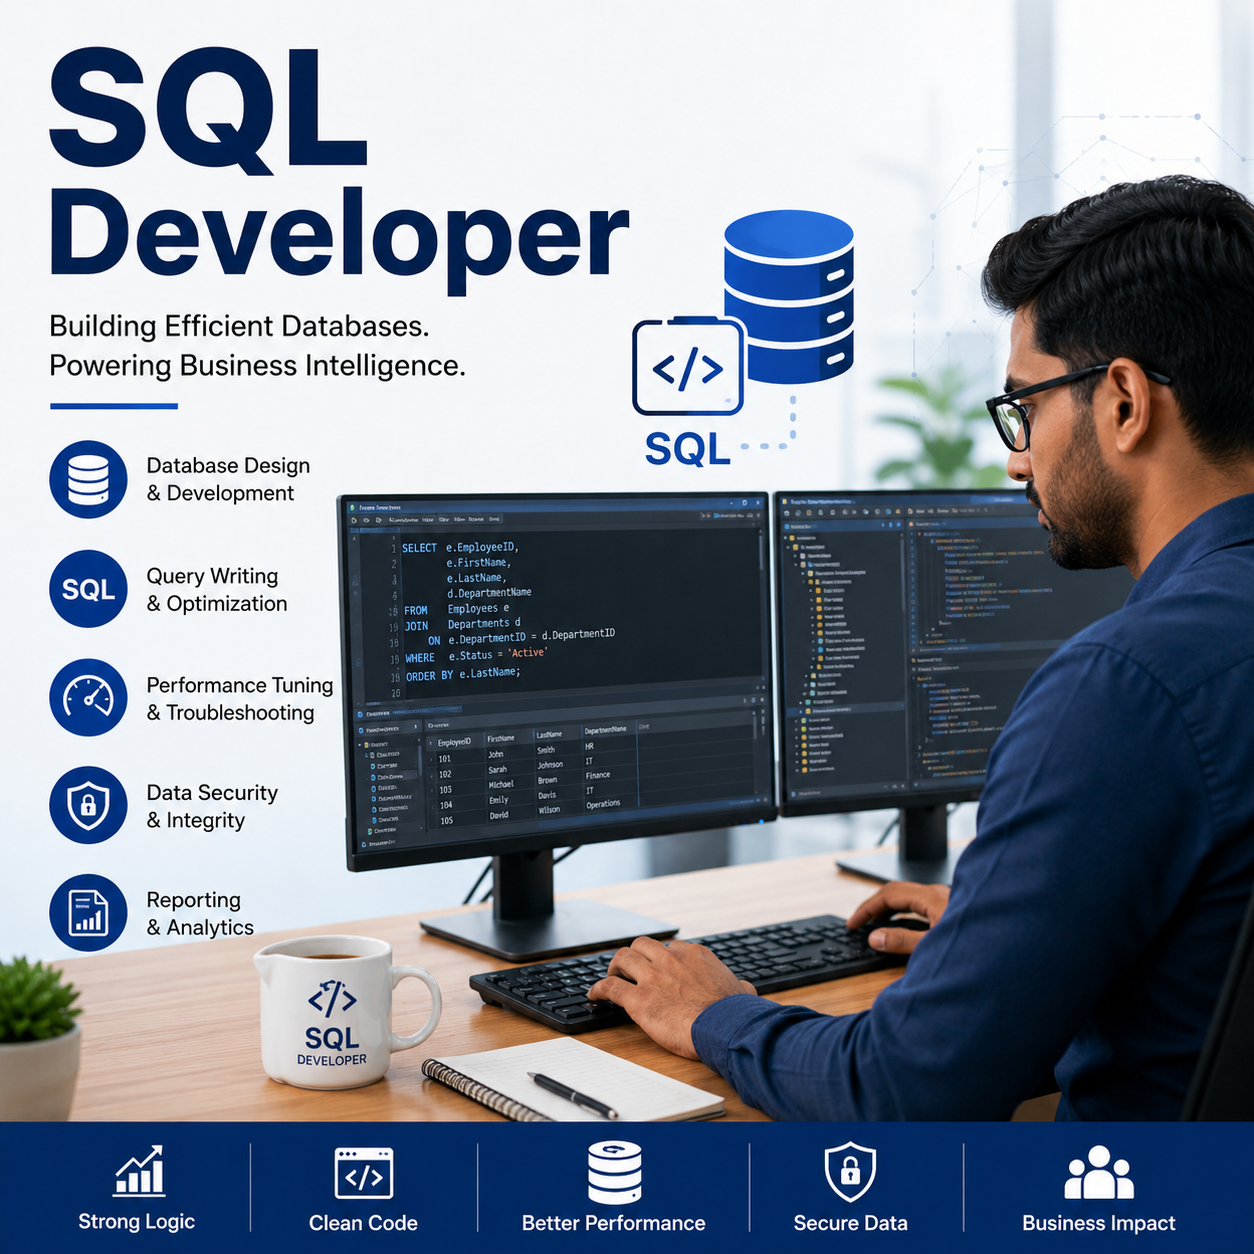The width and height of the screenshot is (1254, 1254).
Task: Click the "JOIN Departments d" code line
Action: (462, 624)
